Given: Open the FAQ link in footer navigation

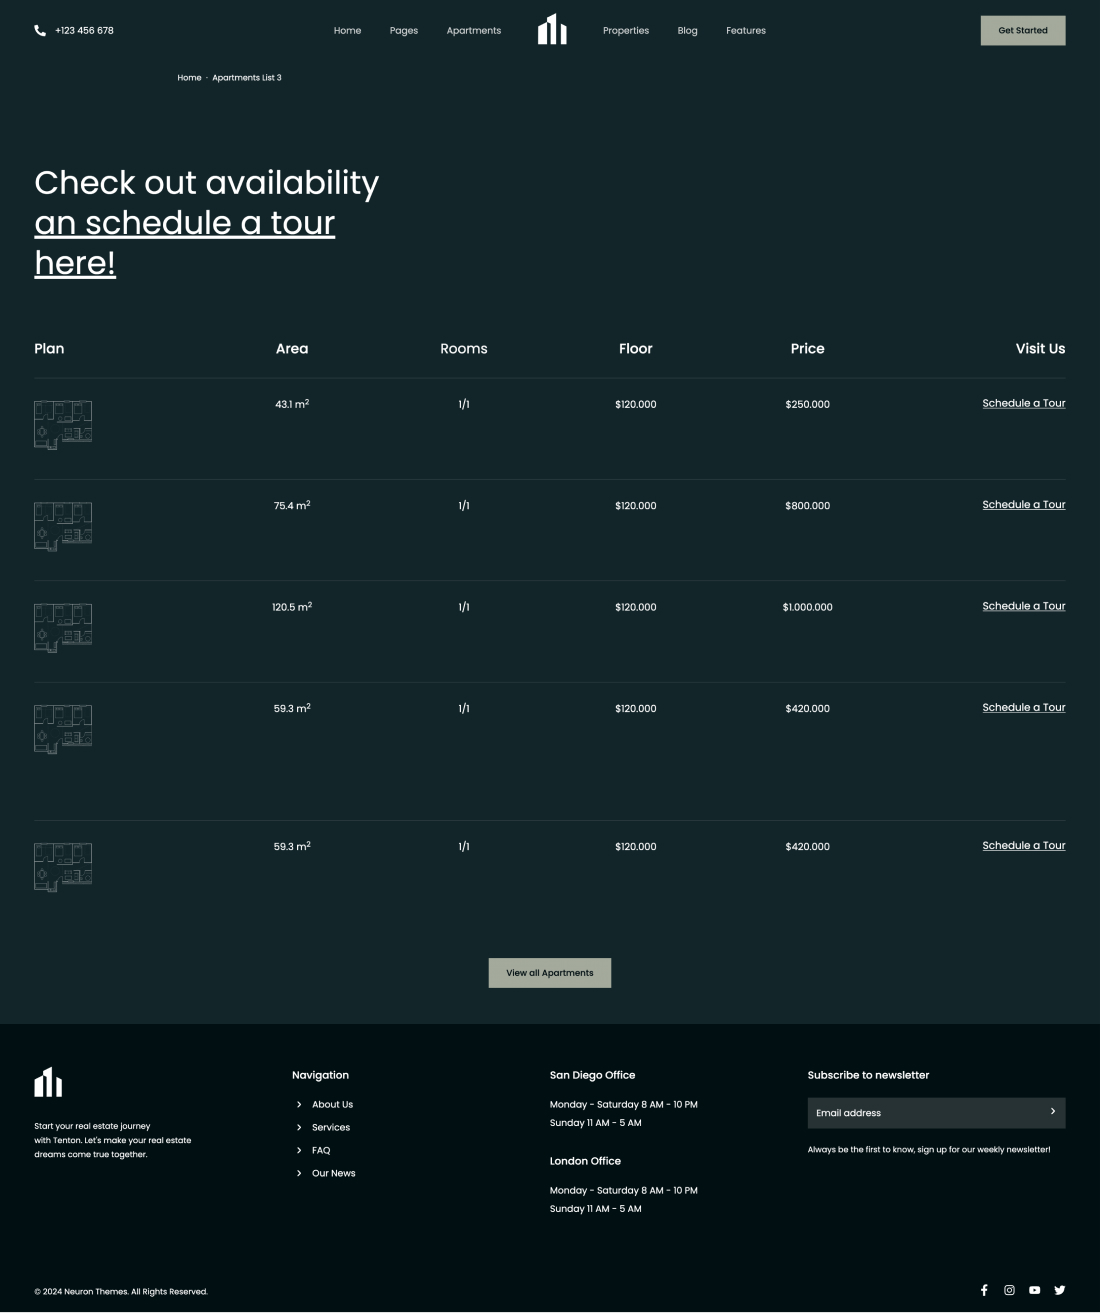Looking at the screenshot, I should pyautogui.click(x=321, y=1151).
